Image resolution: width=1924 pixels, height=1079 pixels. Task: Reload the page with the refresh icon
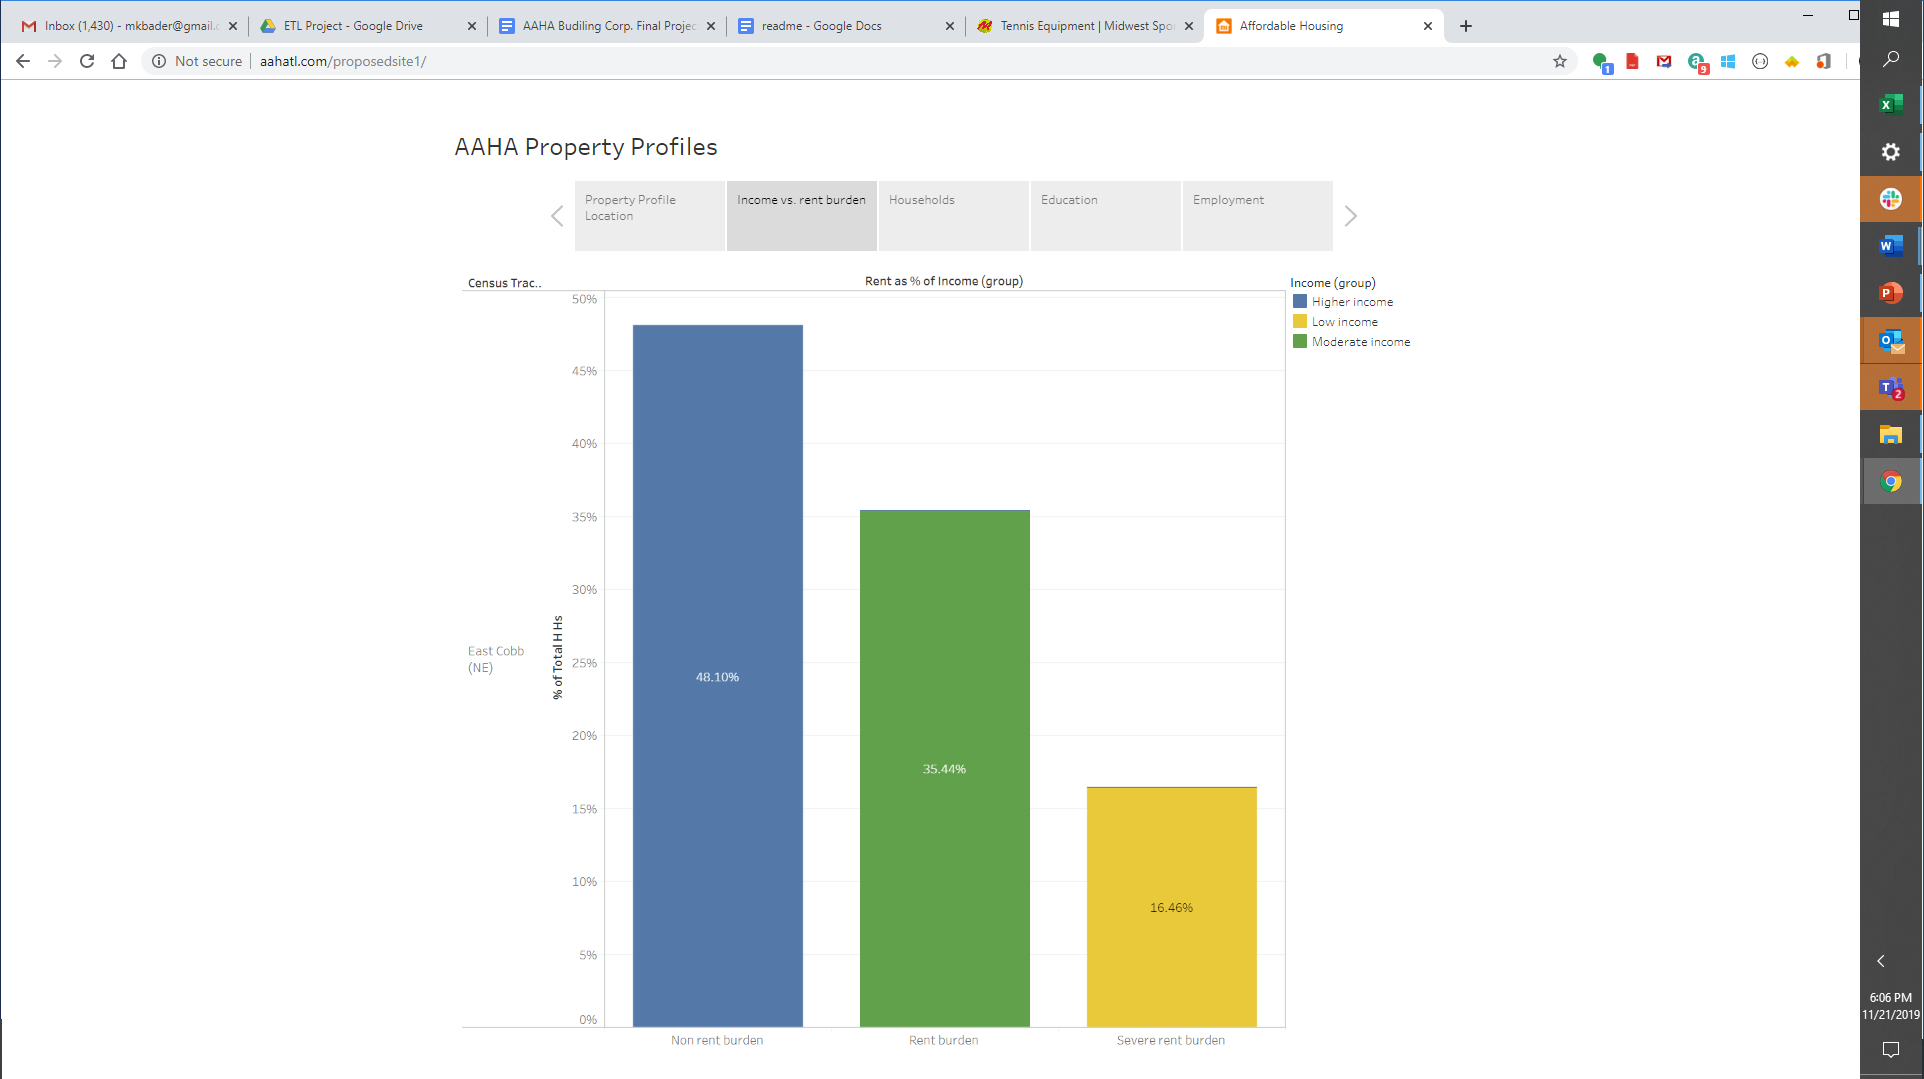tap(87, 61)
